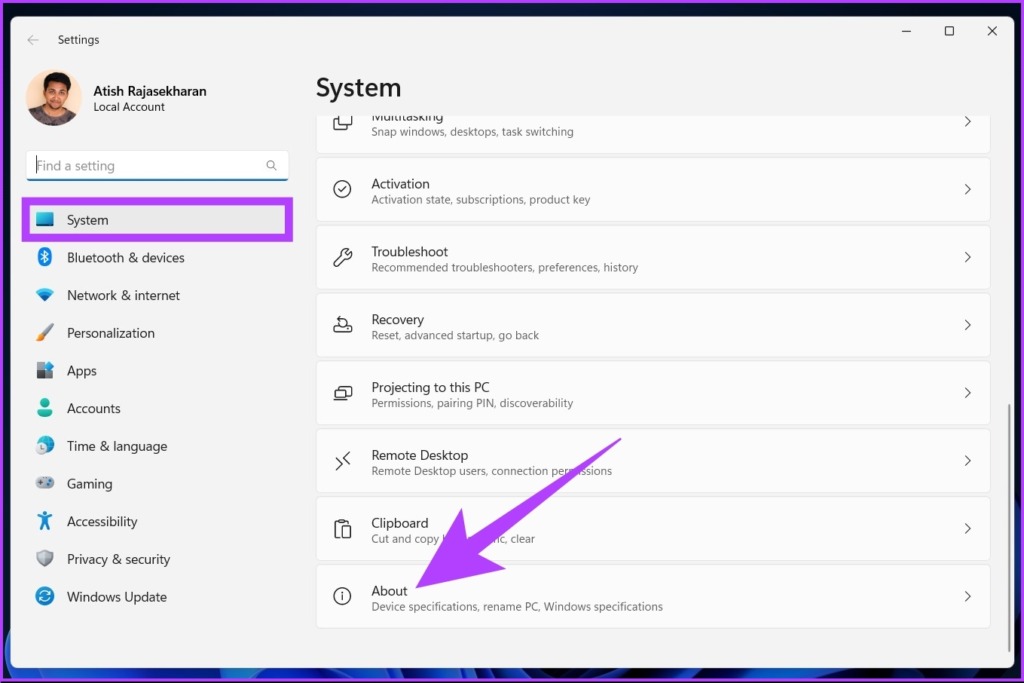Click the search magnifier icon
This screenshot has height=683, width=1024.
pos(271,165)
